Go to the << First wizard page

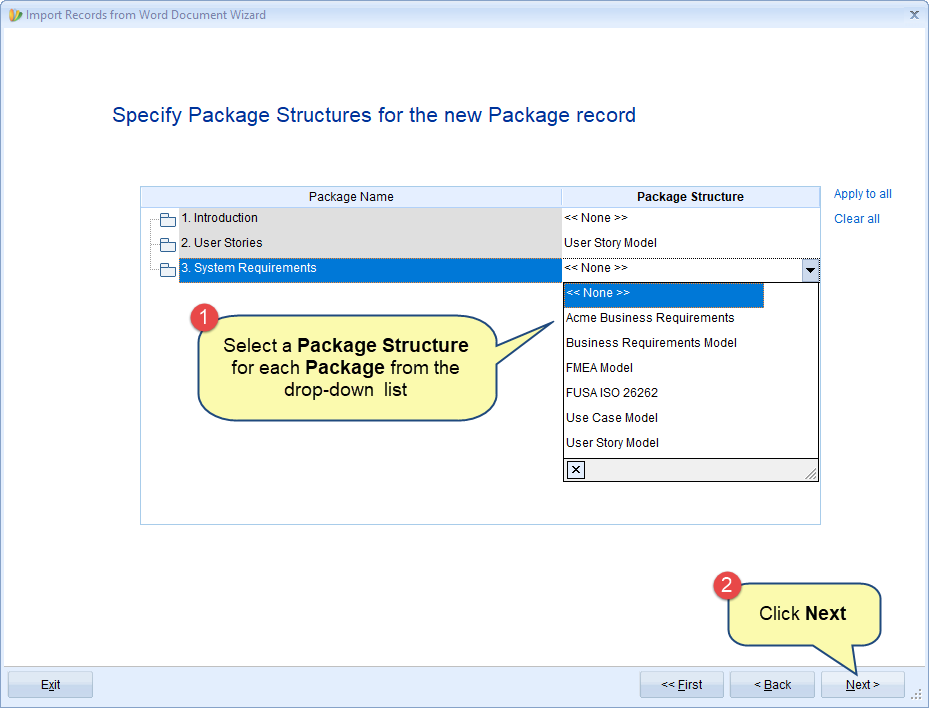click(x=681, y=685)
